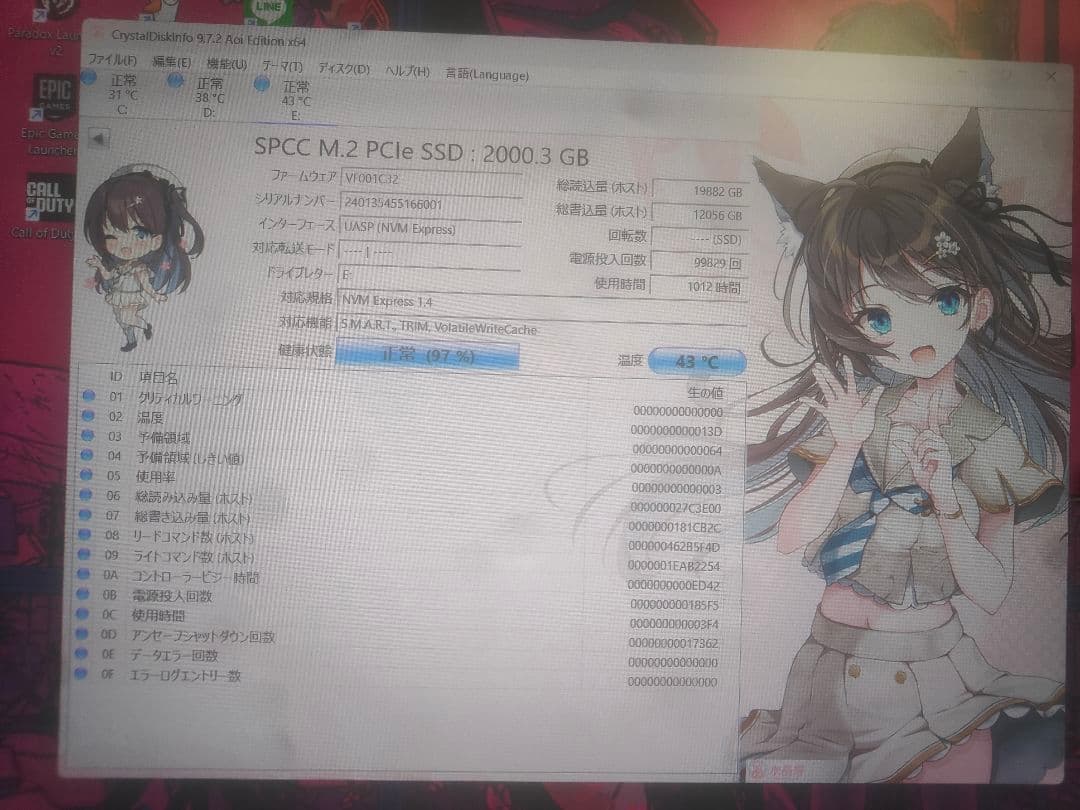Click raw value 000000000185F5
1080x810 pixels.
[674, 604]
